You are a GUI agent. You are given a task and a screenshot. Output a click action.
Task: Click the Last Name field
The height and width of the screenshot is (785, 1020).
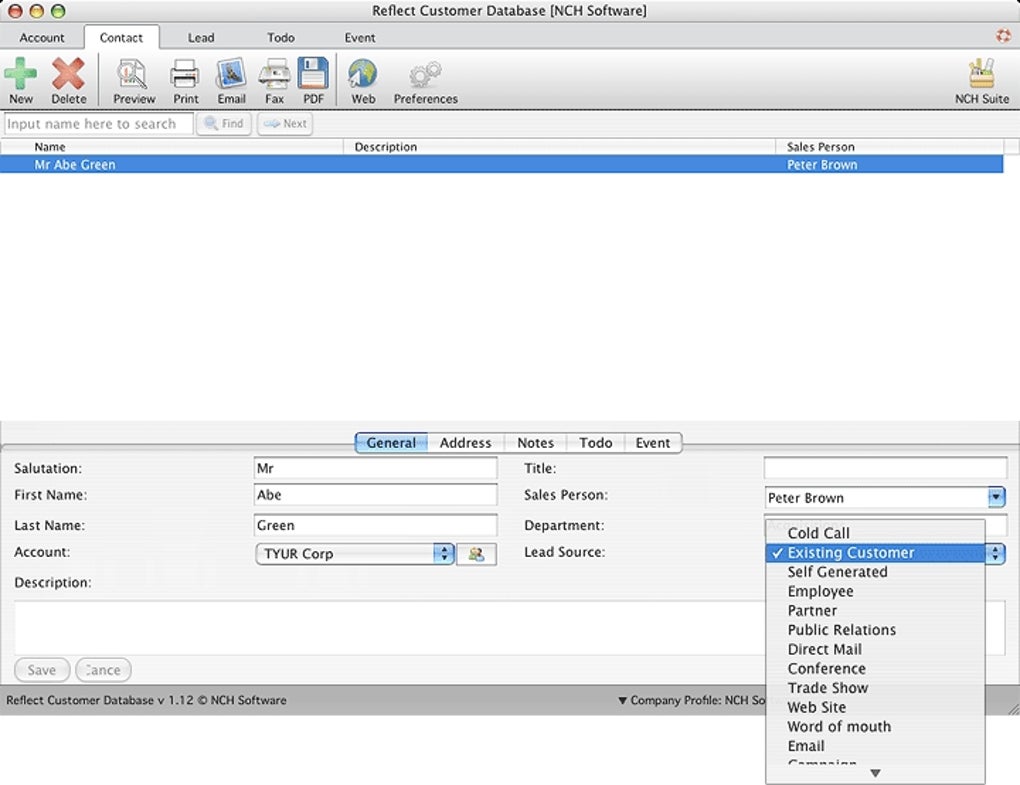pyautogui.click(x=375, y=526)
